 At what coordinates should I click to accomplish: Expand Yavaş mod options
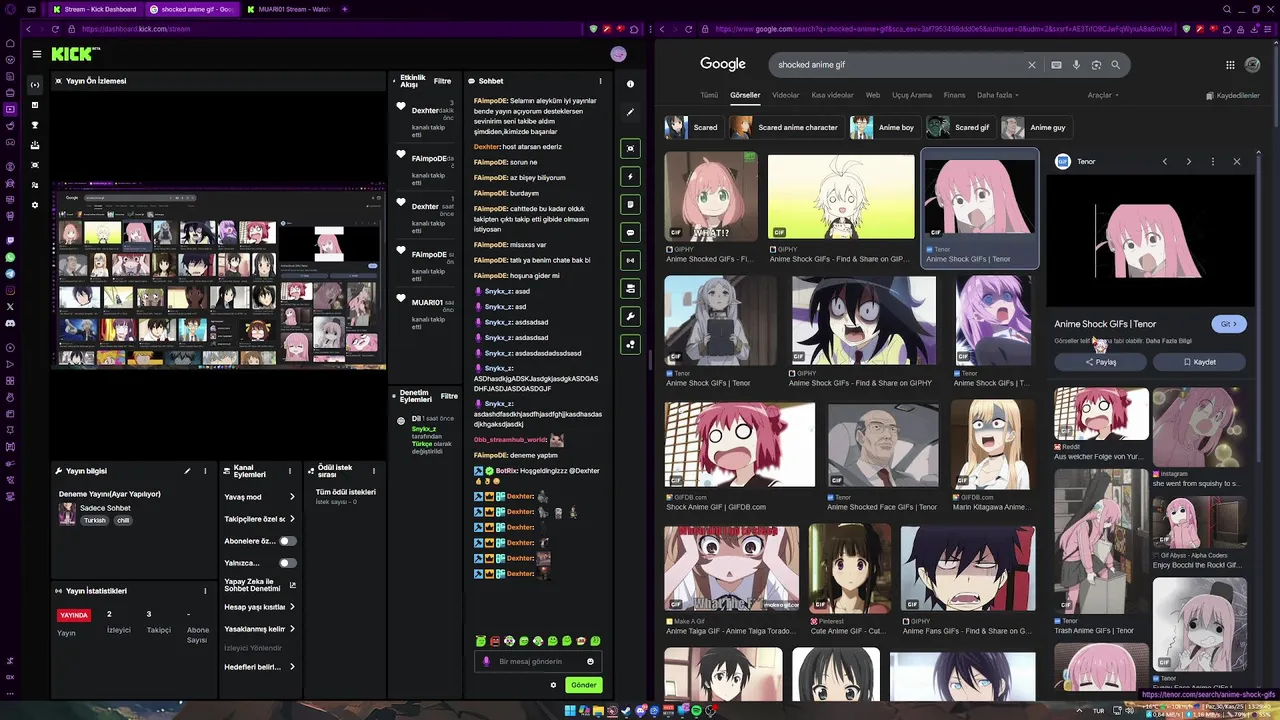click(x=292, y=497)
